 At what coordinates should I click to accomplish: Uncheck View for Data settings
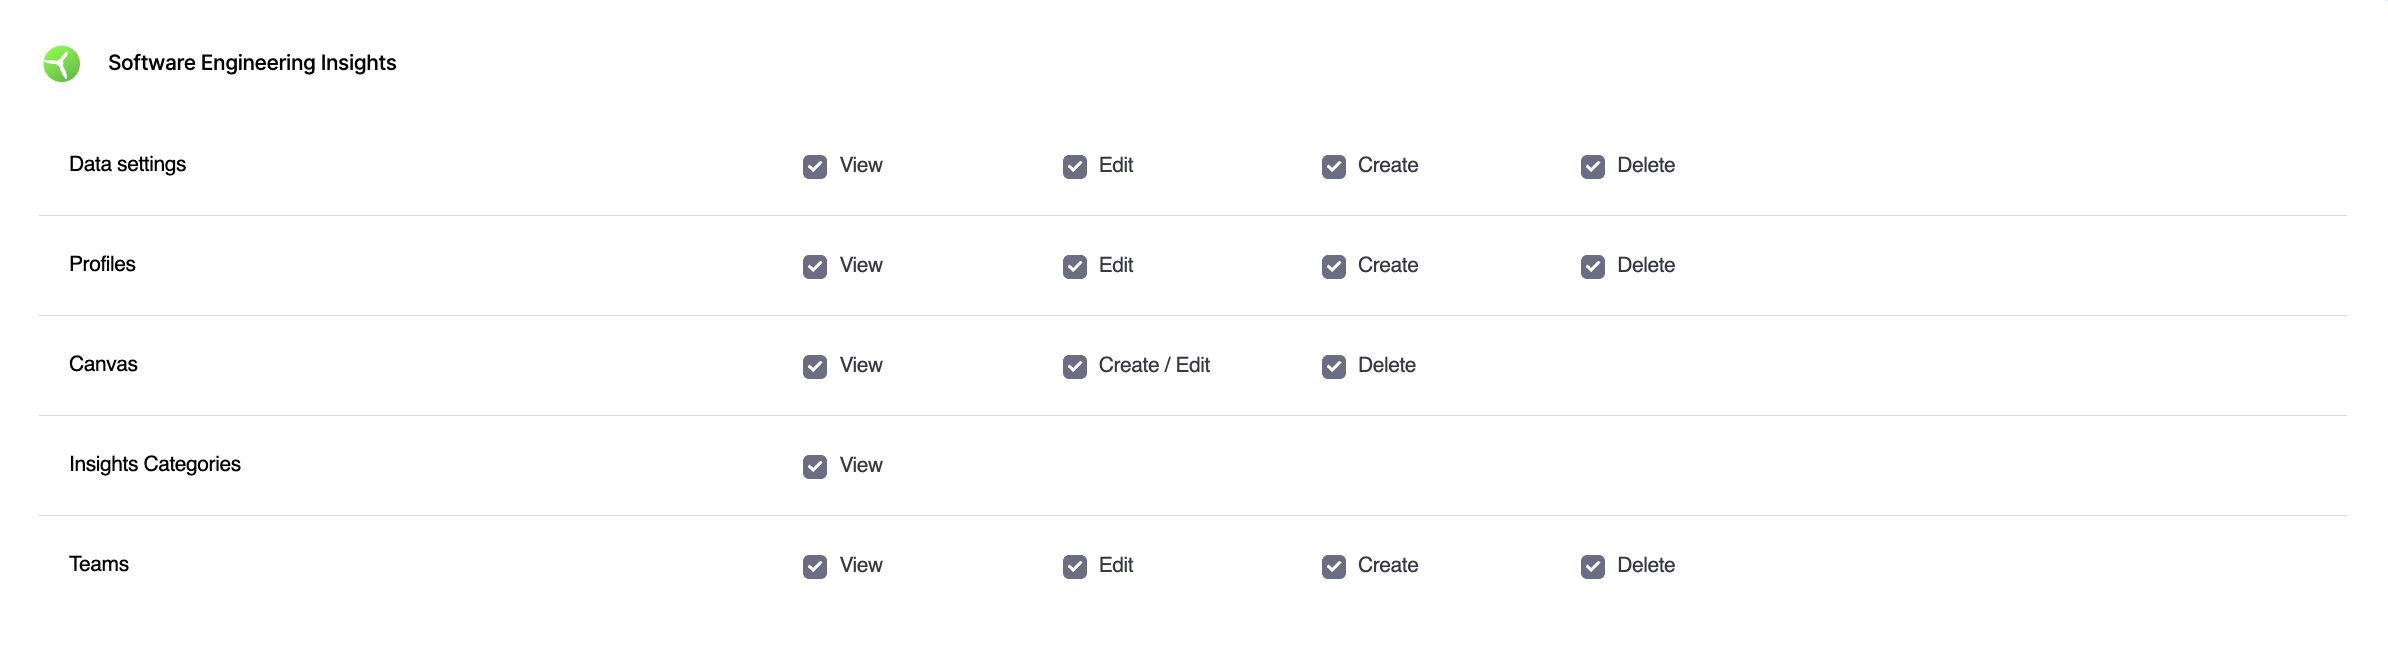tap(815, 166)
